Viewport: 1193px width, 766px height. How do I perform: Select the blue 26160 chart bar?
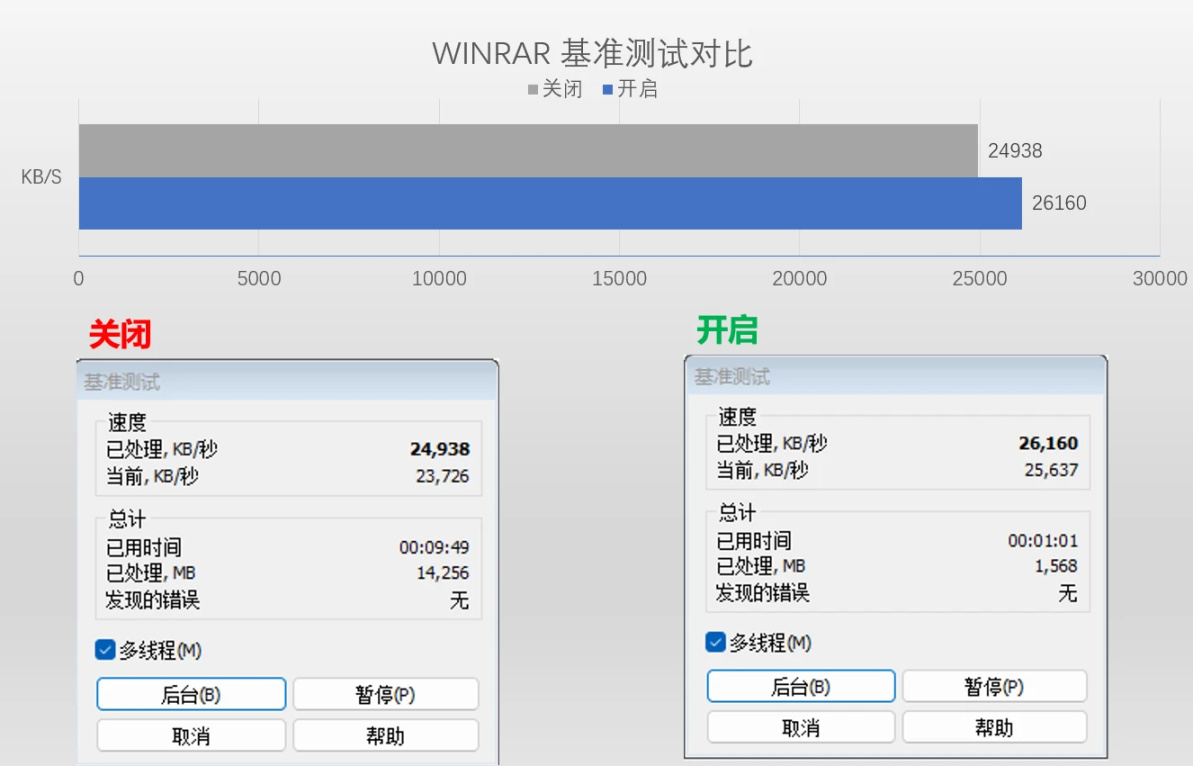click(550, 203)
